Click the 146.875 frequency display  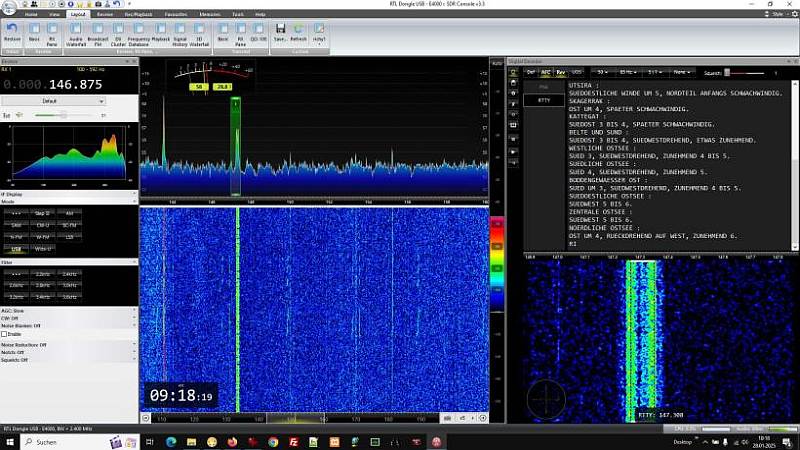pos(76,85)
